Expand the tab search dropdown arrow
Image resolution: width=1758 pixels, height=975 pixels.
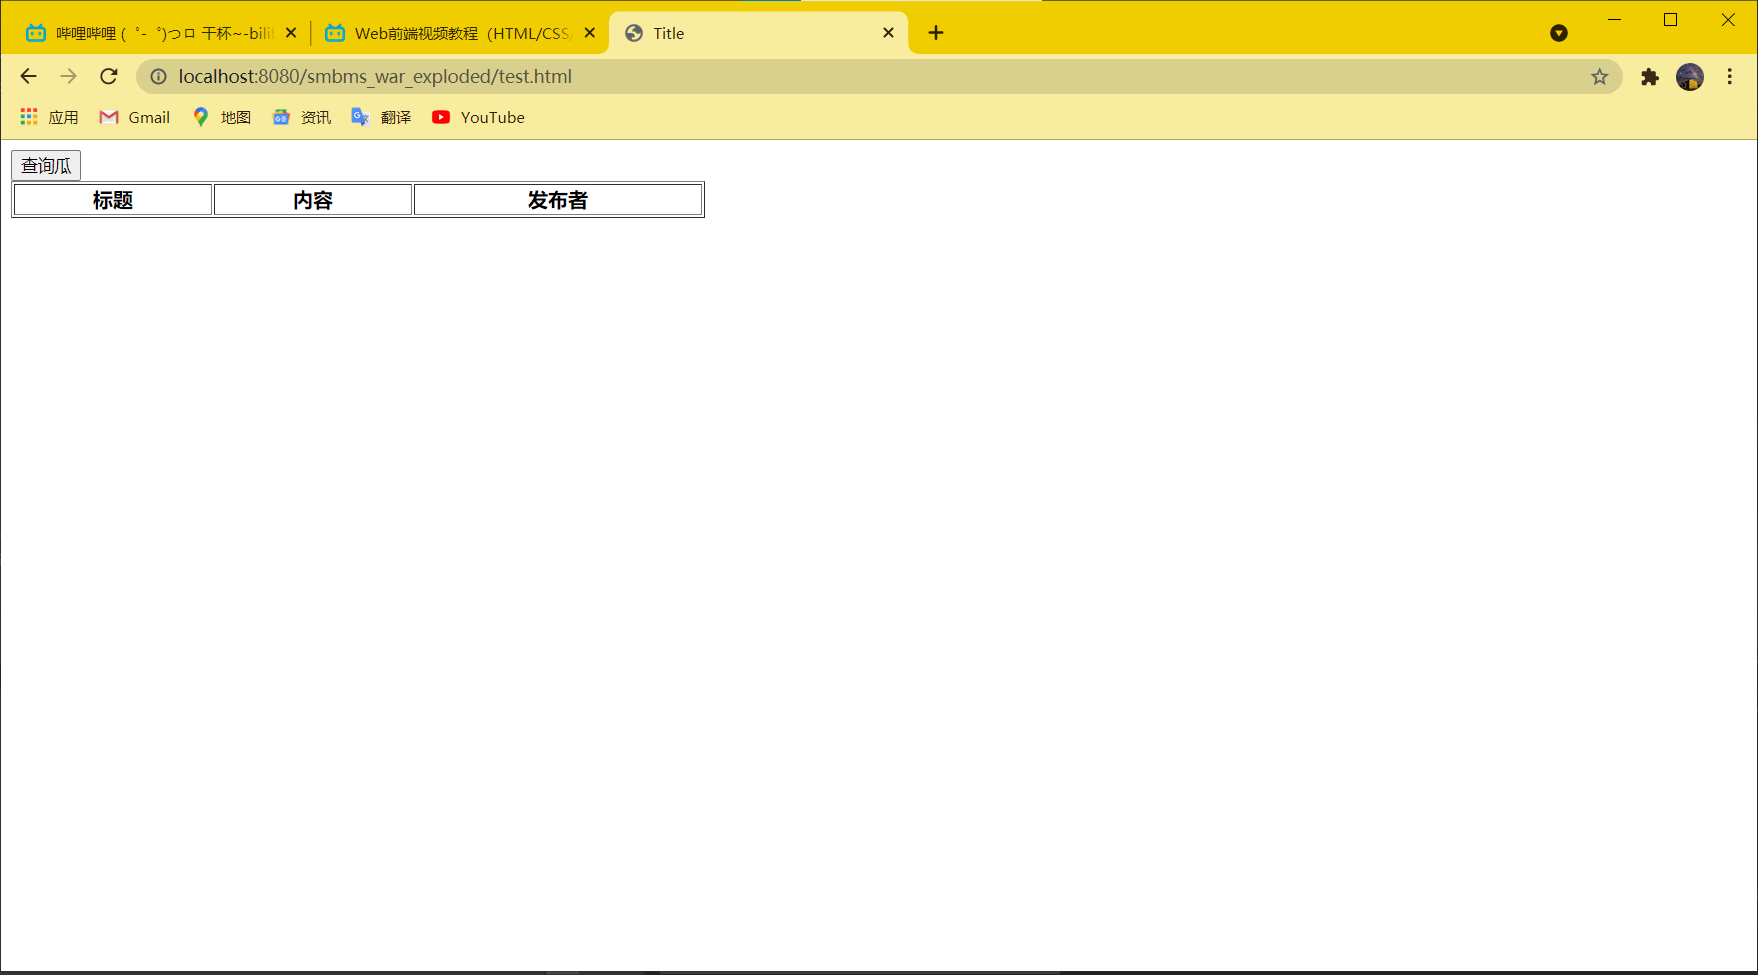coord(1559,33)
